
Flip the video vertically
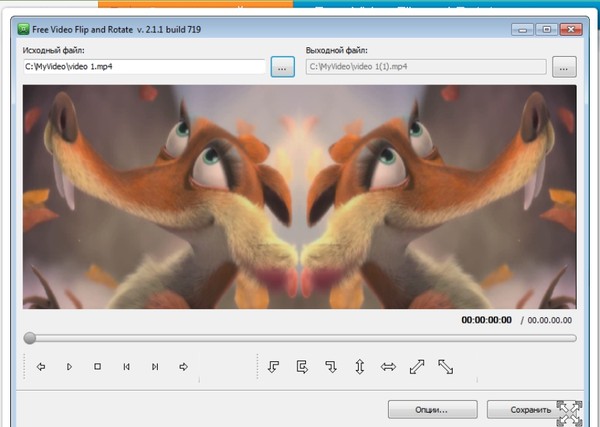click(359, 367)
